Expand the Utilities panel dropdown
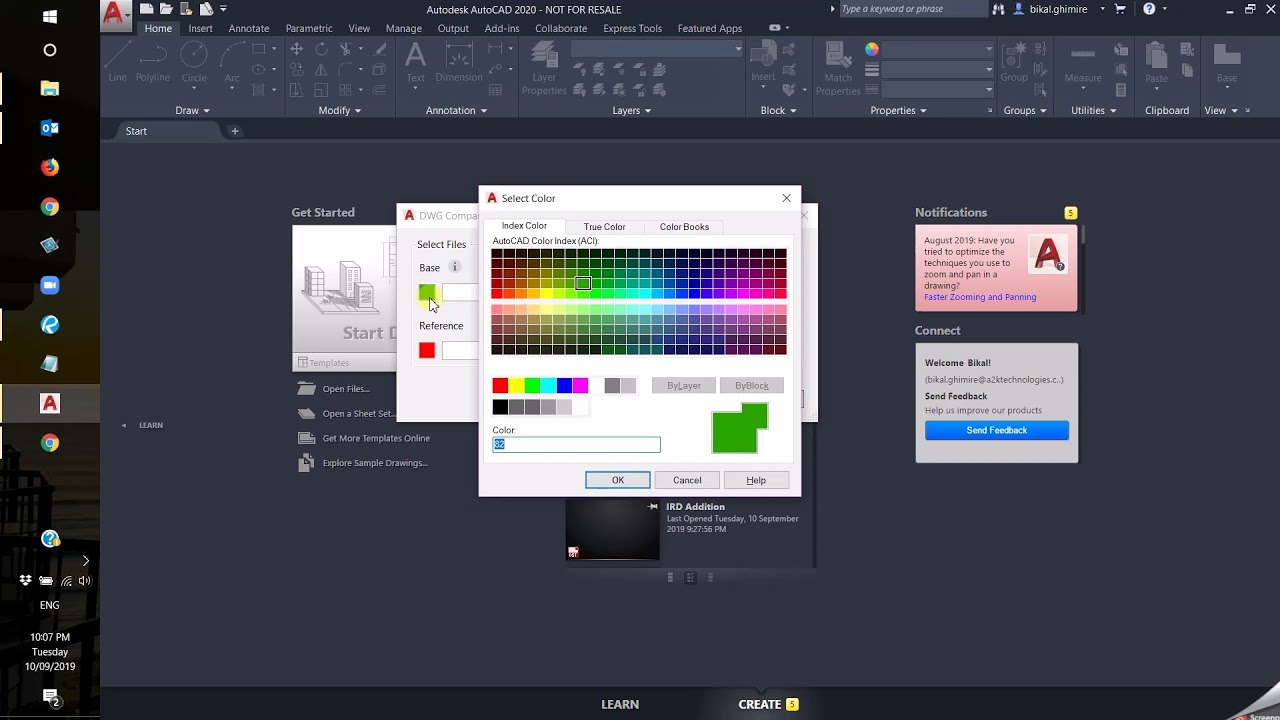 click(1093, 111)
